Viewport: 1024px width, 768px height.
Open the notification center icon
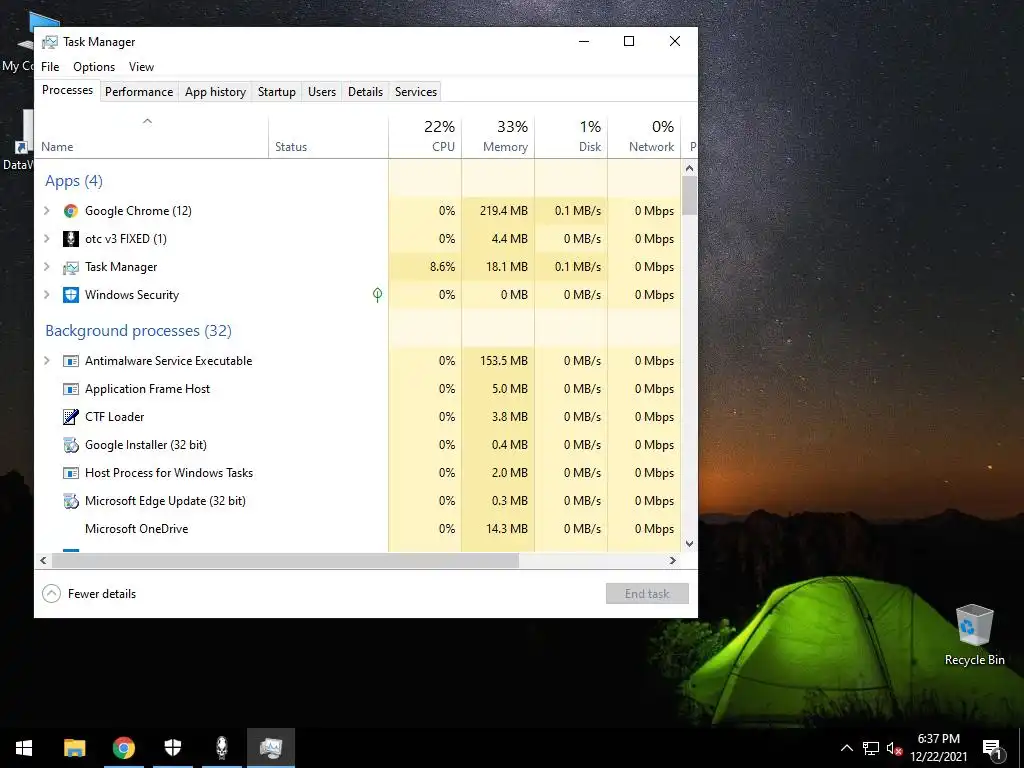click(x=992, y=750)
